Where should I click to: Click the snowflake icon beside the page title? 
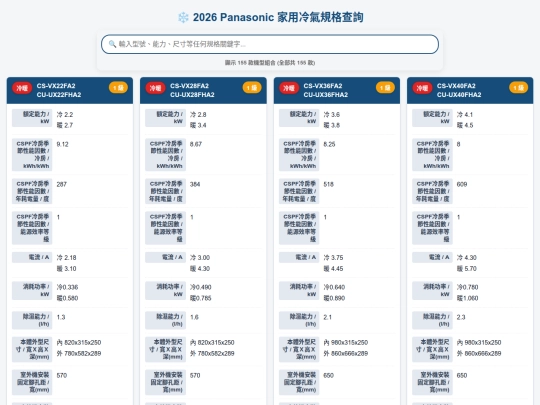pyautogui.click(x=183, y=18)
